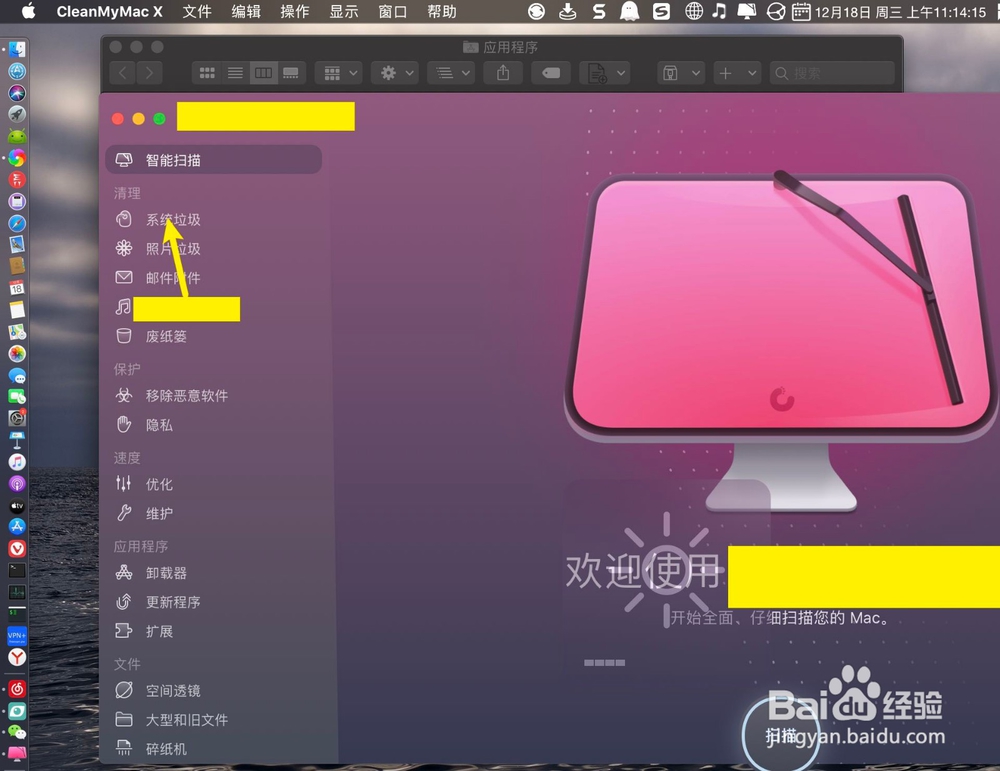Viewport: 1000px width, 771px height.
Task: Open App Store icon in Dock
Action: pyautogui.click(x=17, y=527)
